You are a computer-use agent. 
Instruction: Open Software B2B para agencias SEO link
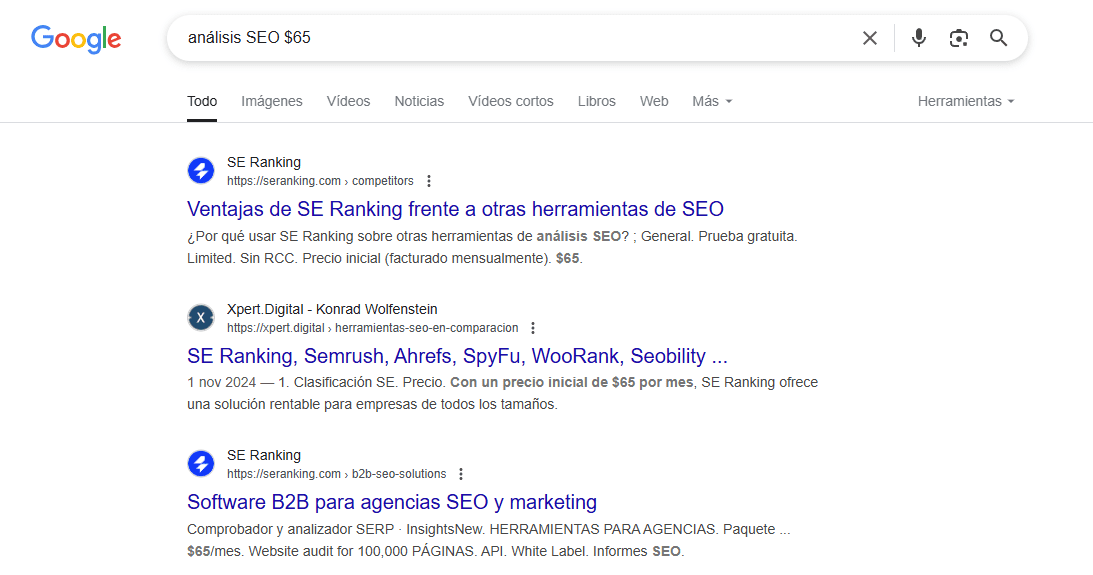392,502
